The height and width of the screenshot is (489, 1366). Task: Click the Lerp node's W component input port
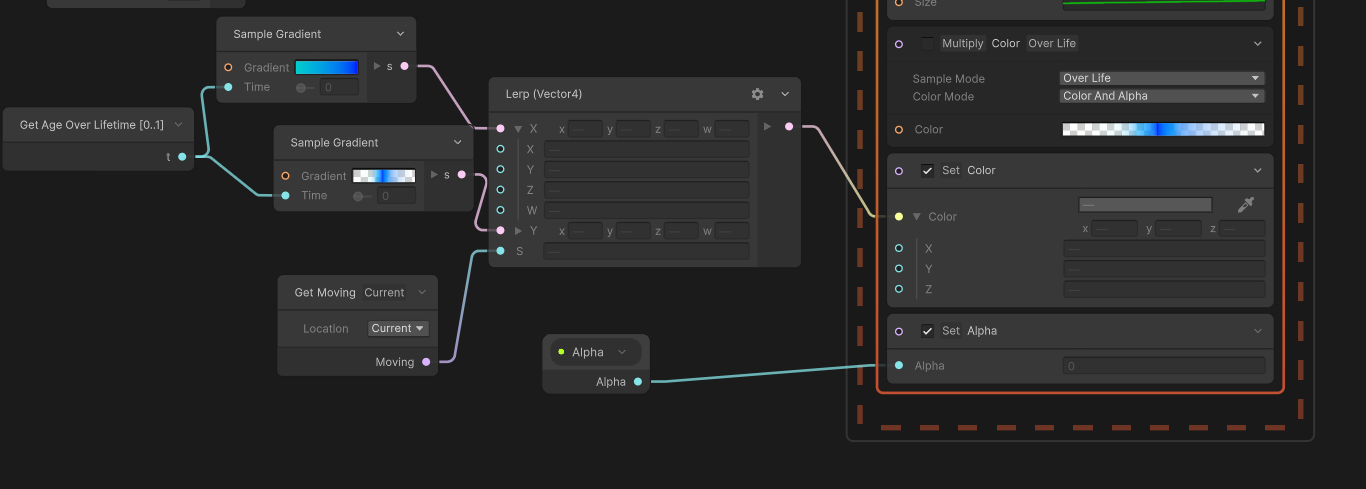coord(500,210)
